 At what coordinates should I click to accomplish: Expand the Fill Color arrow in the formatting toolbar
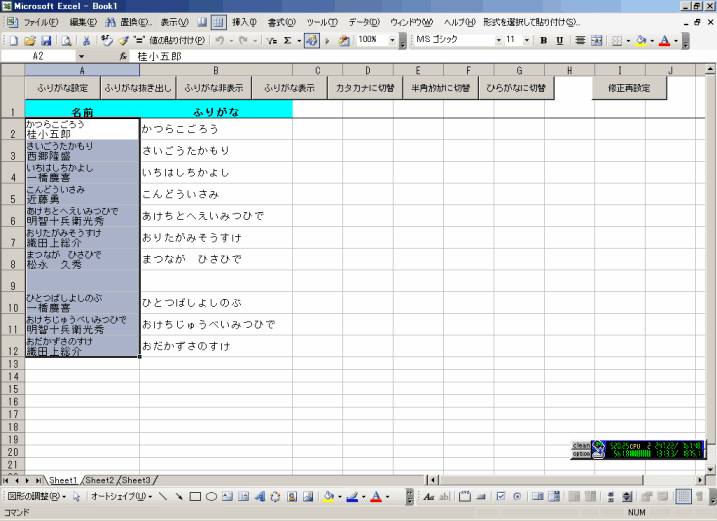[652, 41]
